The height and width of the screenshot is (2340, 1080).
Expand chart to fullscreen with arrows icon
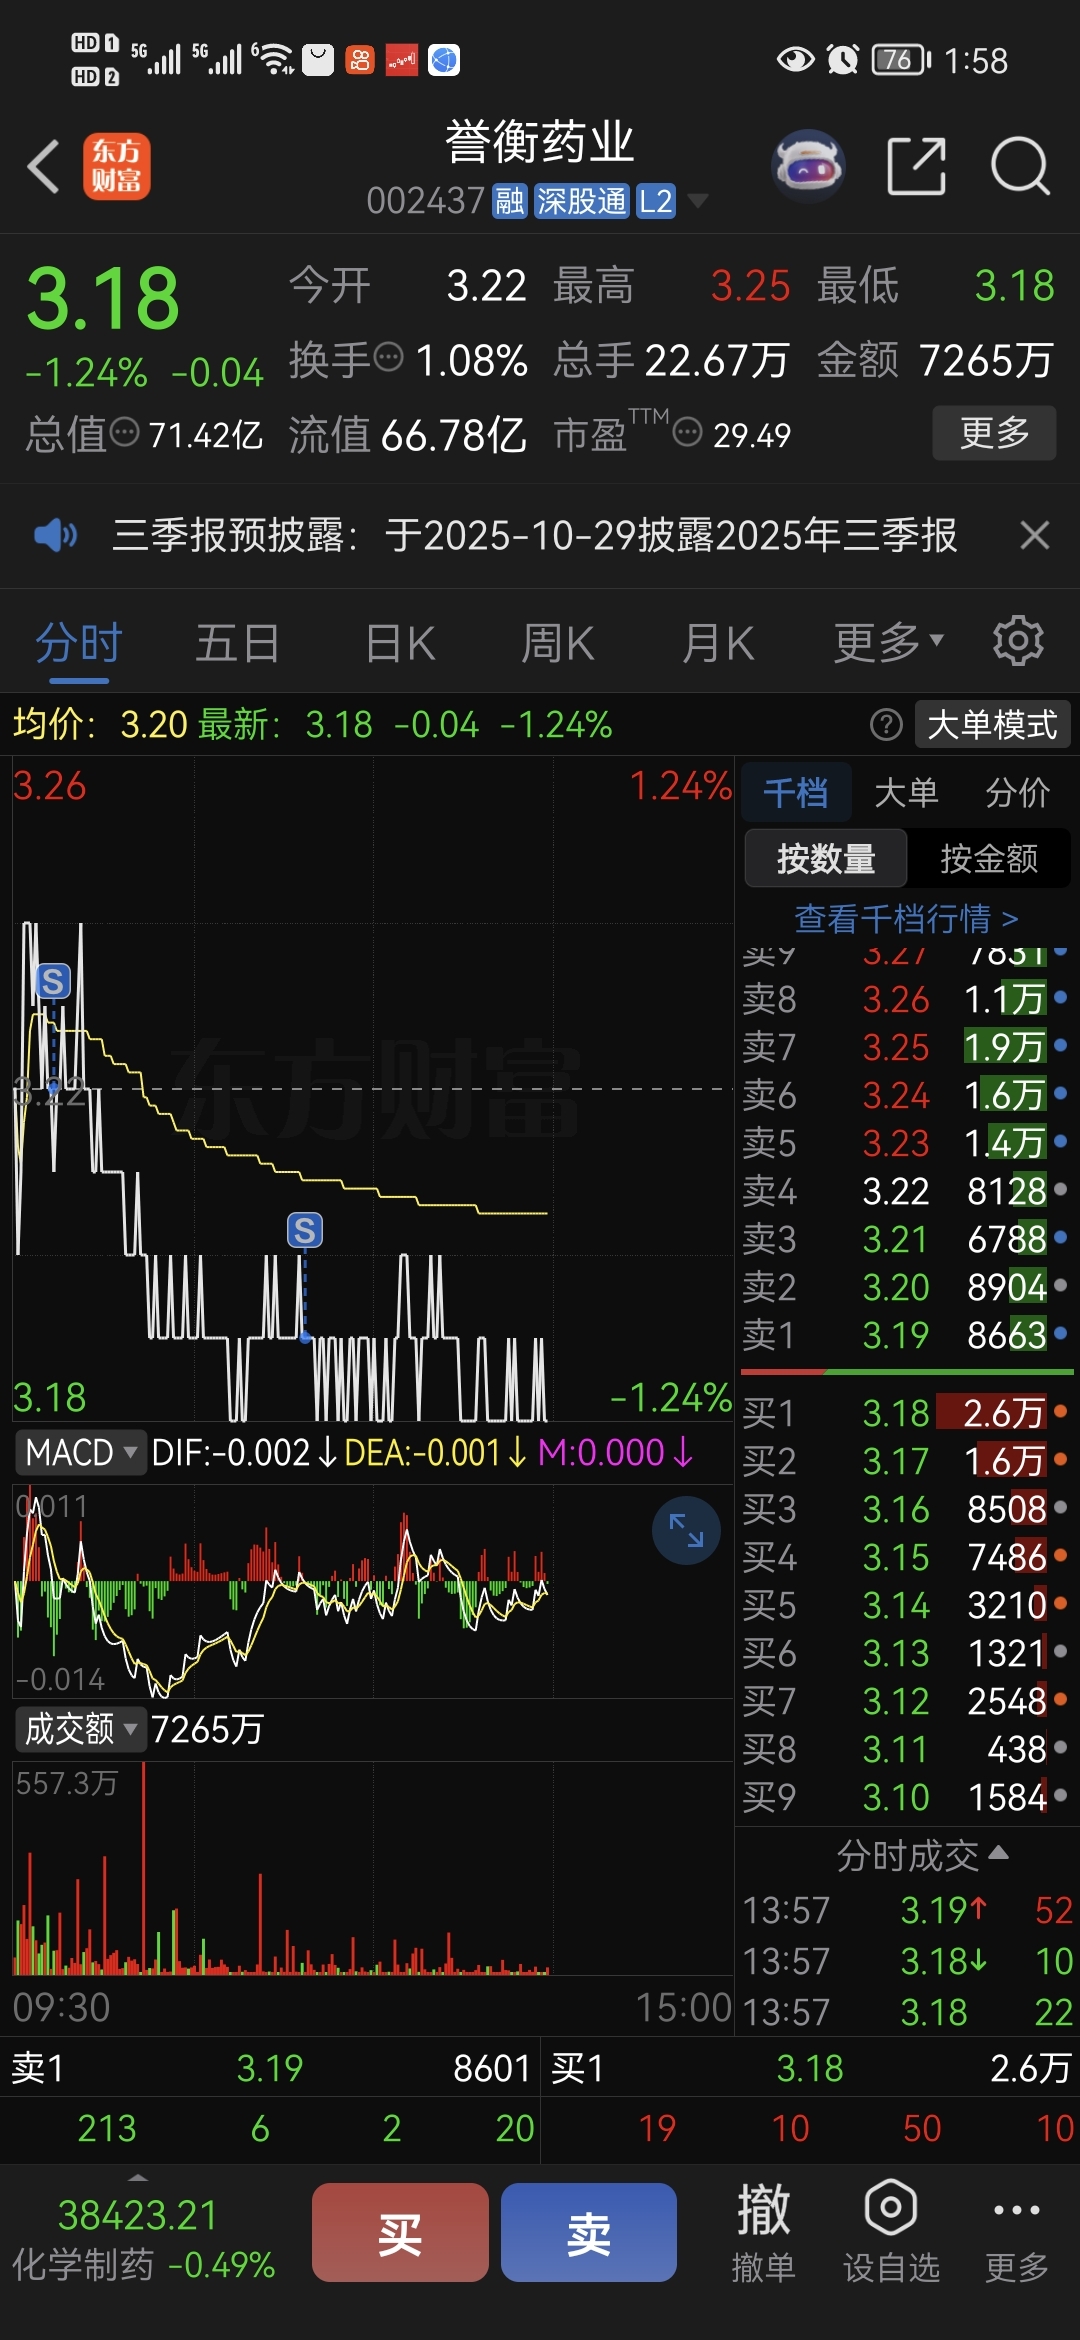pyautogui.click(x=686, y=1530)
